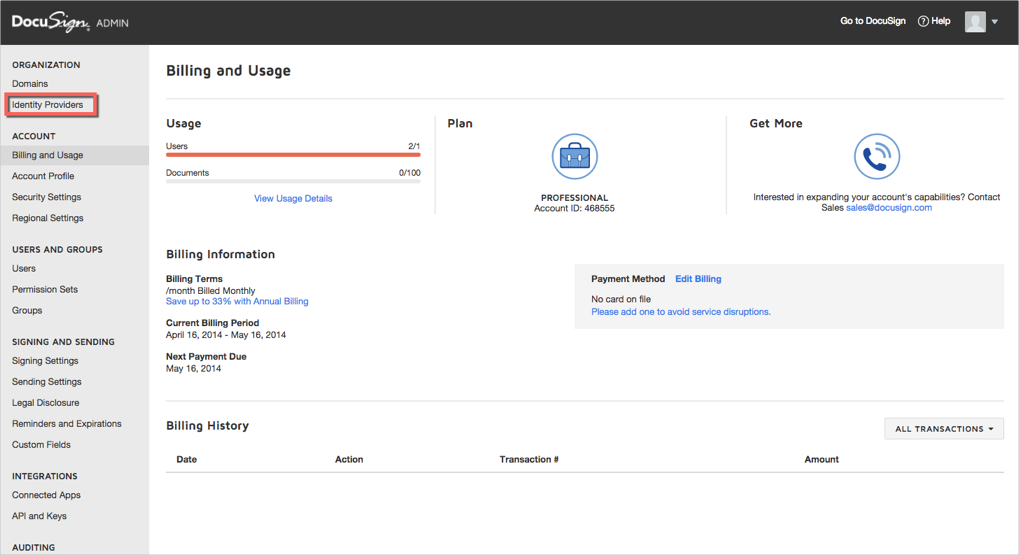This screenshot has height=555, width=1019.
Task: Navigate to Permission Sets
Action: [45, 289]
